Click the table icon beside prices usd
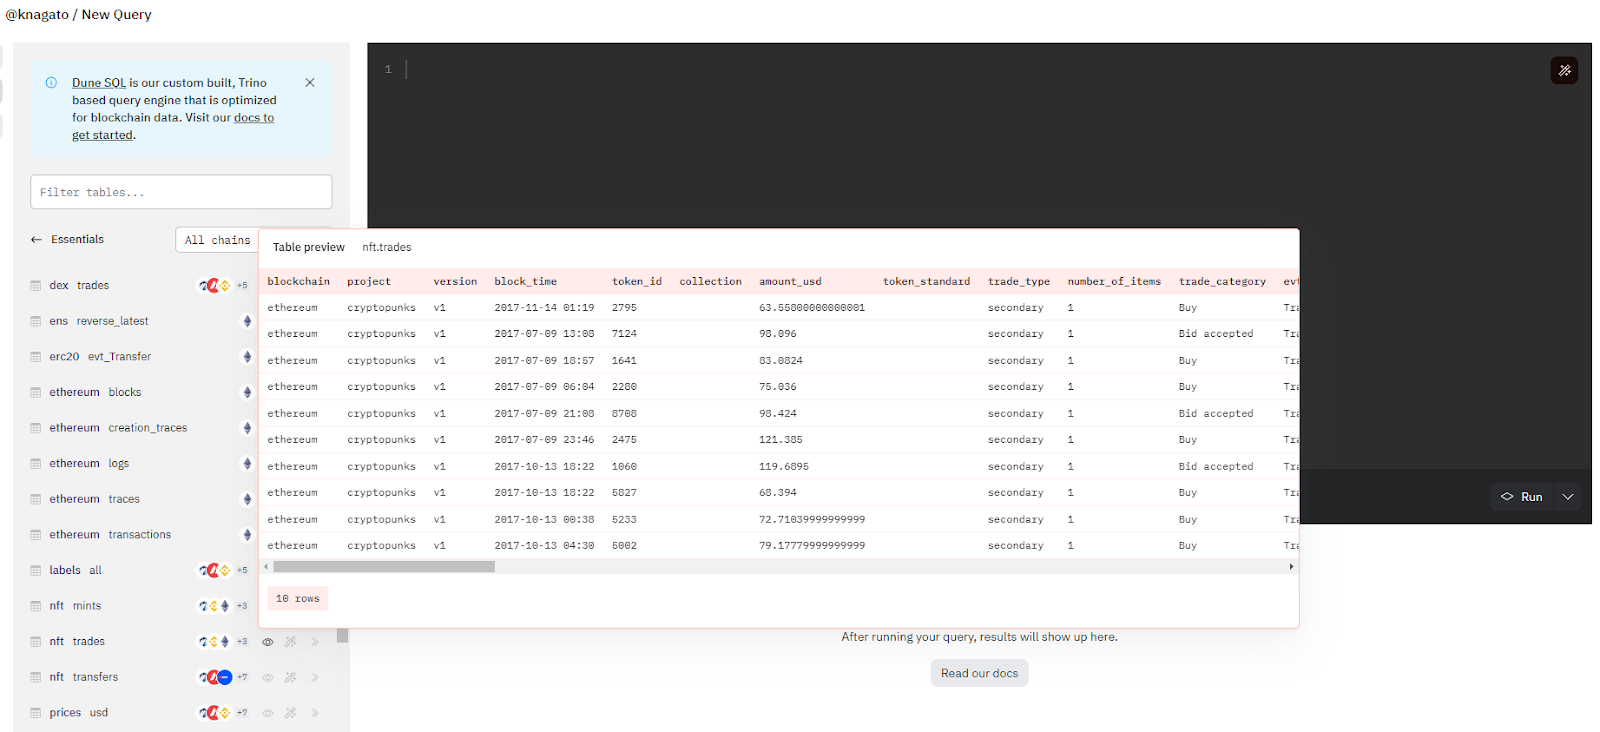This screenshot has height=732, width=1600. tap(36, 713)
